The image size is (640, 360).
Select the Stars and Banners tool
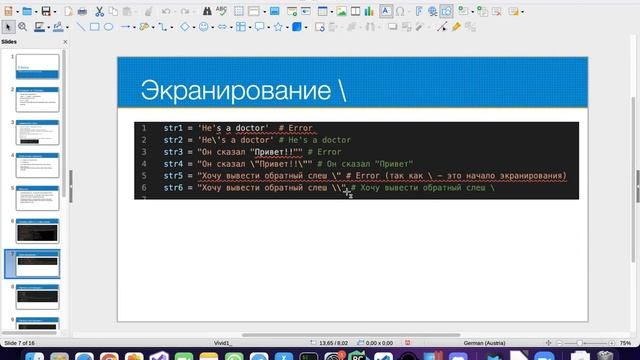pyautogui.click(x=278, y=27)
